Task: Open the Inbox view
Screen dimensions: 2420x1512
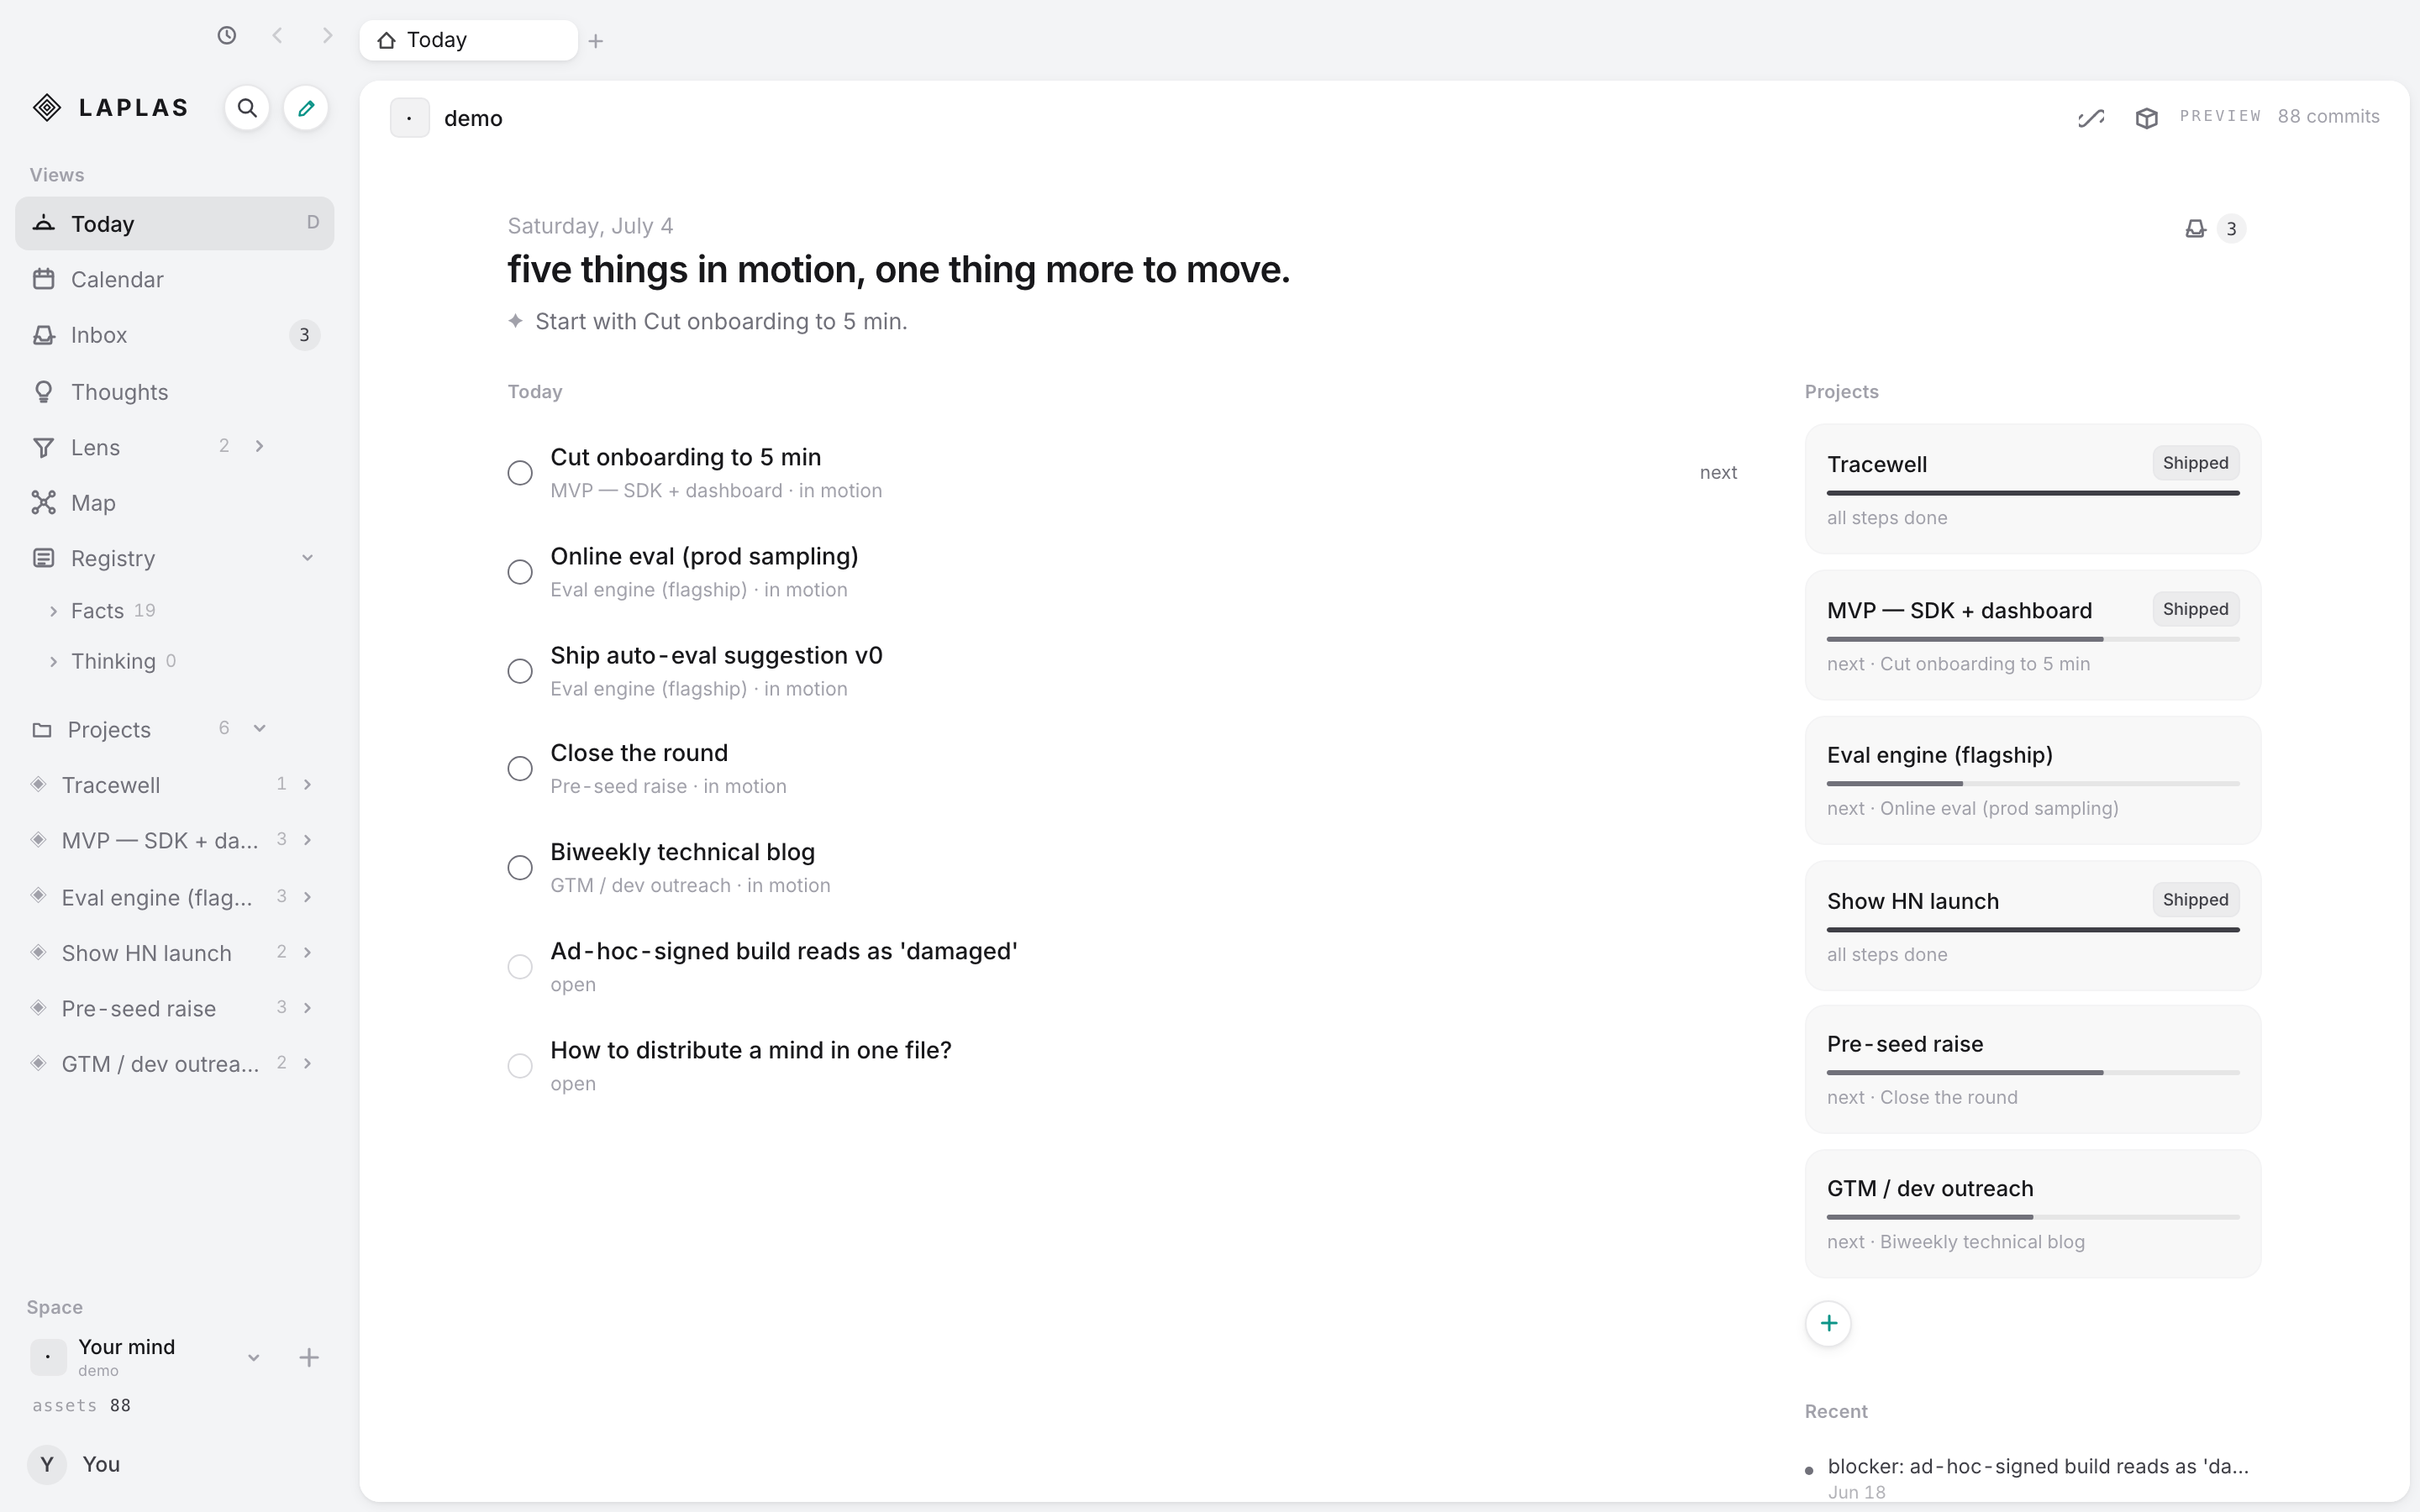Action: click(x=175, y=335)
